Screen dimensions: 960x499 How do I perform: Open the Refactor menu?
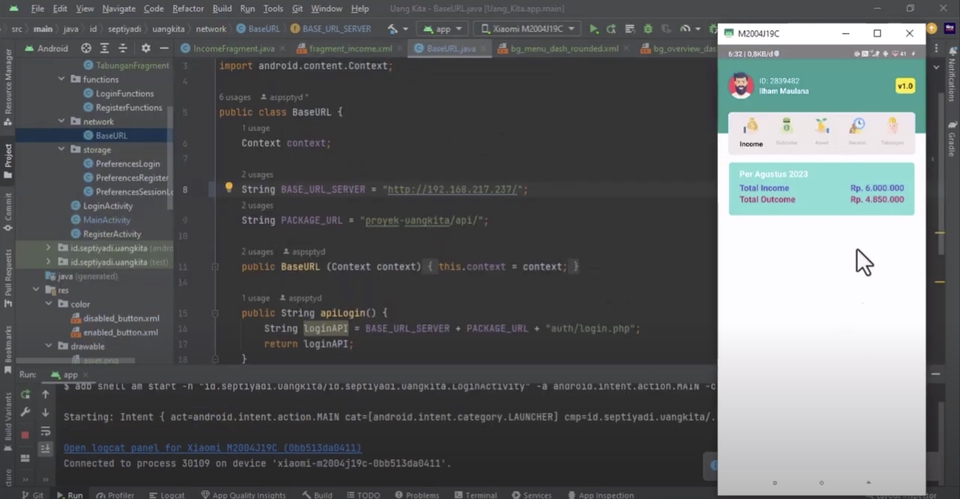[188, 9]
